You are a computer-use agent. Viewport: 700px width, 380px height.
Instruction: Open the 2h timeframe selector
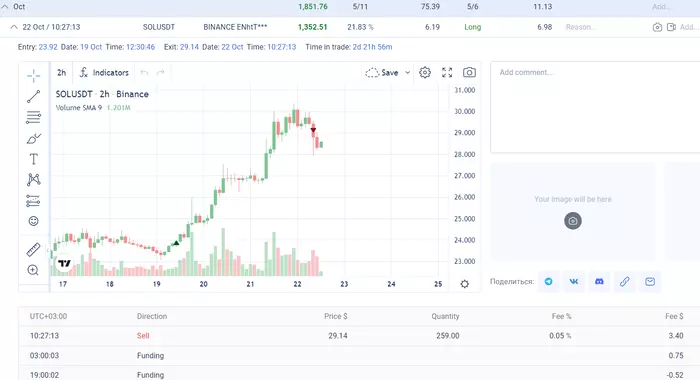pyautogui.click(x=62, y=72)
